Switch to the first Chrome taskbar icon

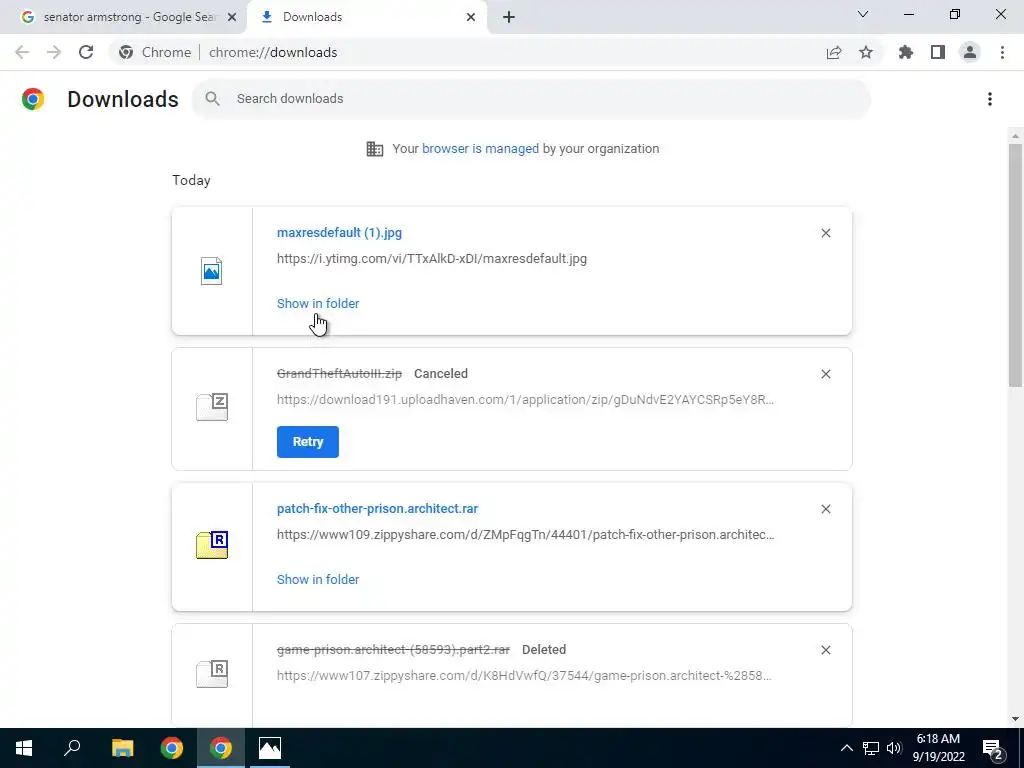click(x=172, y=748)
